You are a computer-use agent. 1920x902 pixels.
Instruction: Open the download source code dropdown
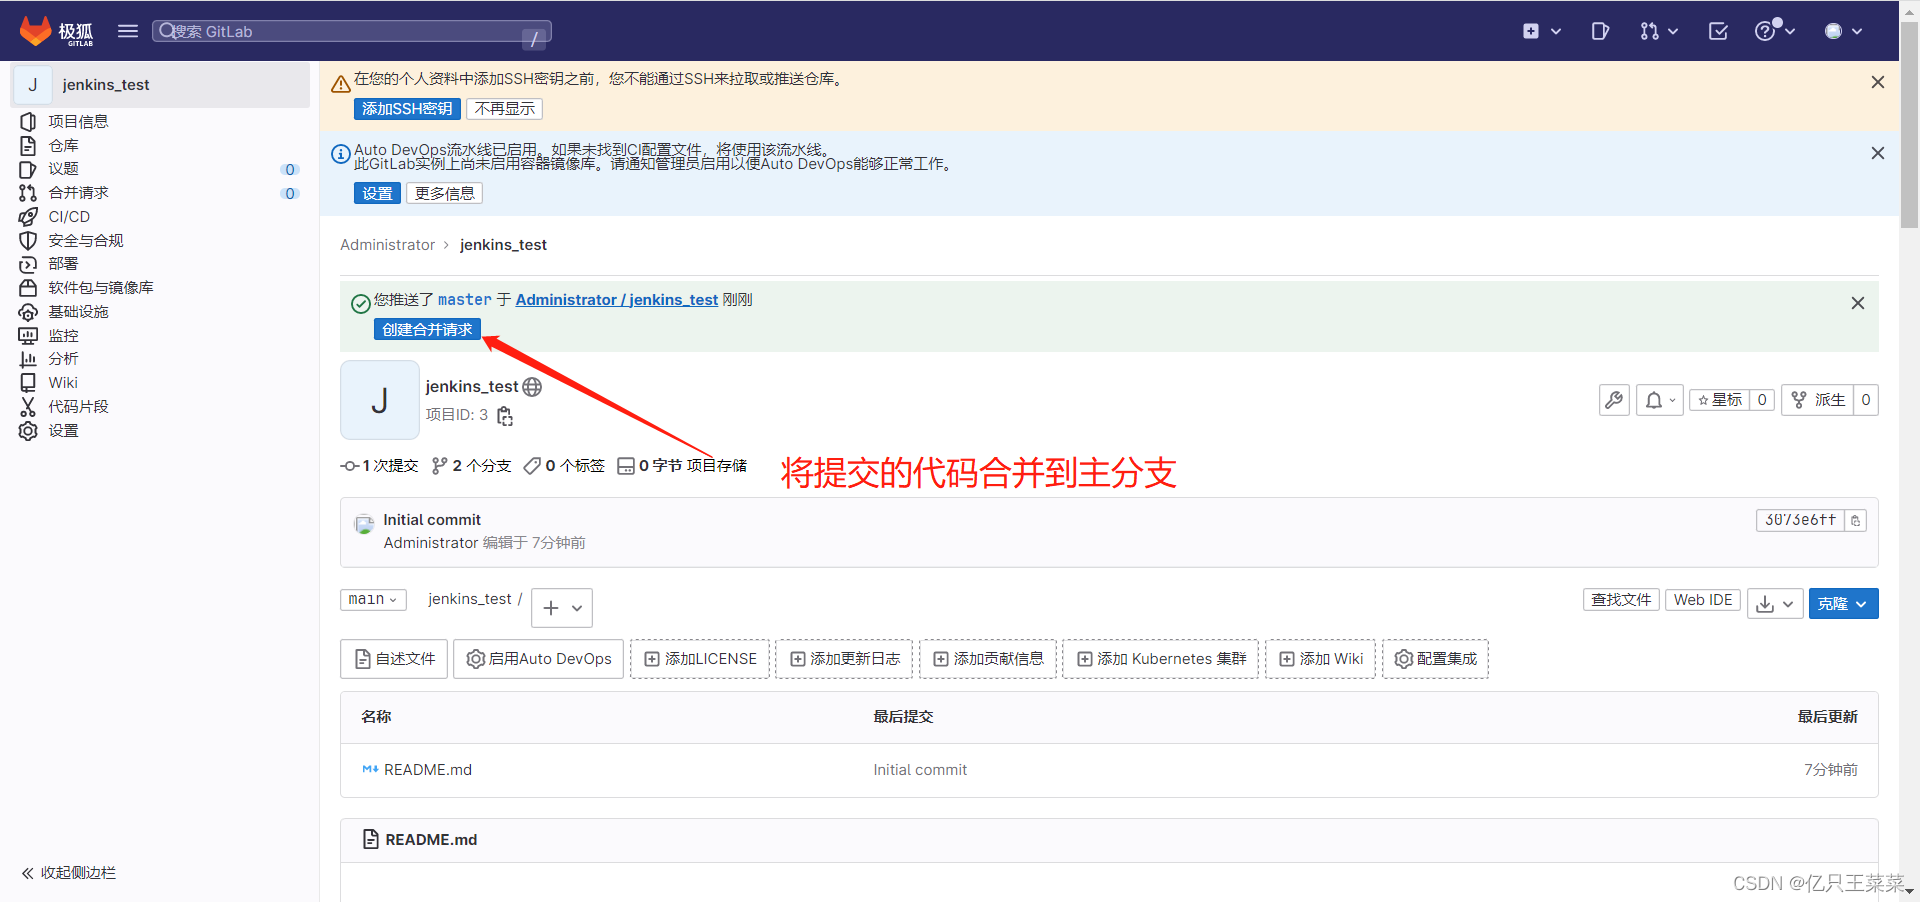pos(1775,604)
